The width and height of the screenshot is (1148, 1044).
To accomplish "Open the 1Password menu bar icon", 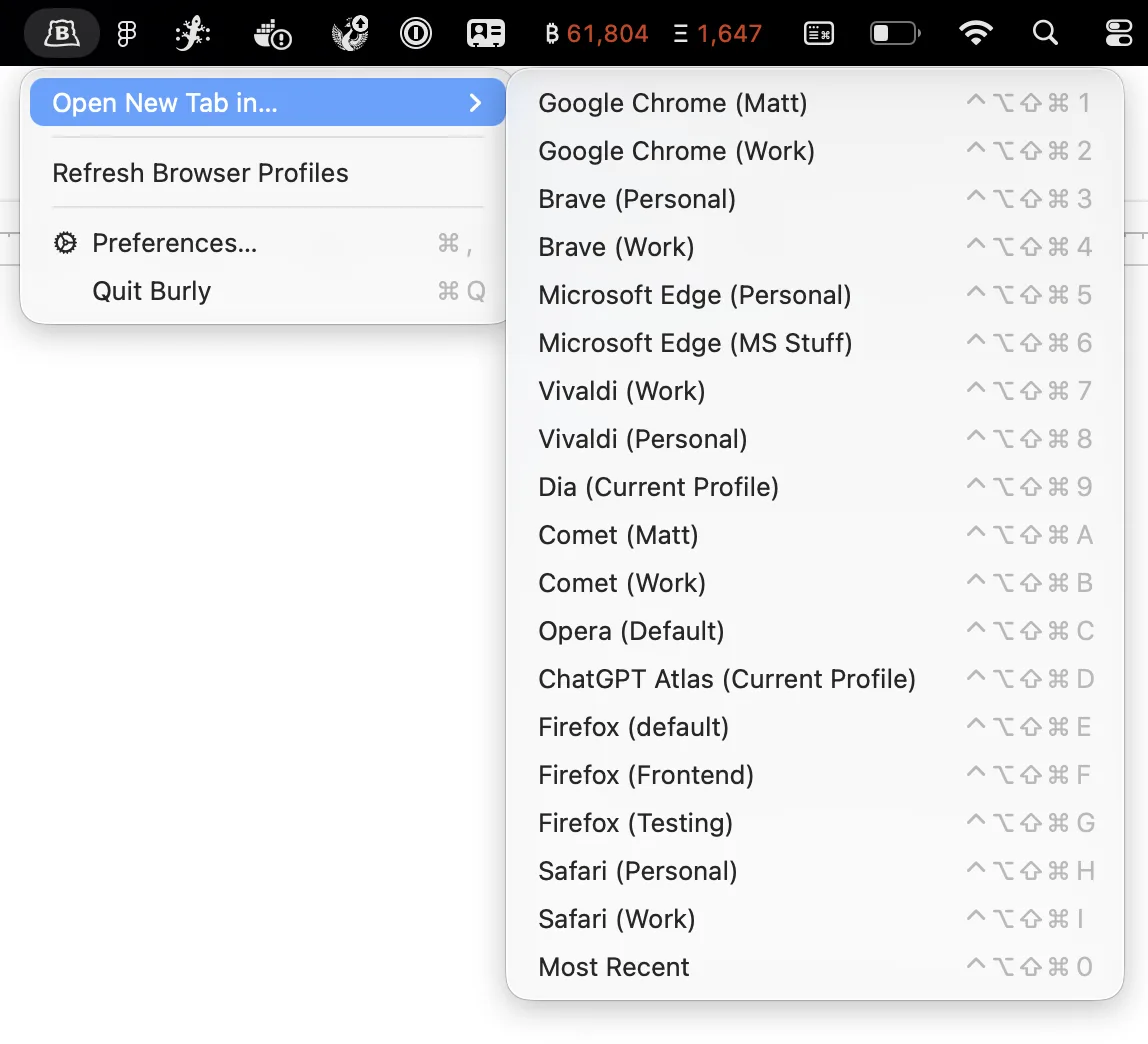I will (x=416, y=33).
